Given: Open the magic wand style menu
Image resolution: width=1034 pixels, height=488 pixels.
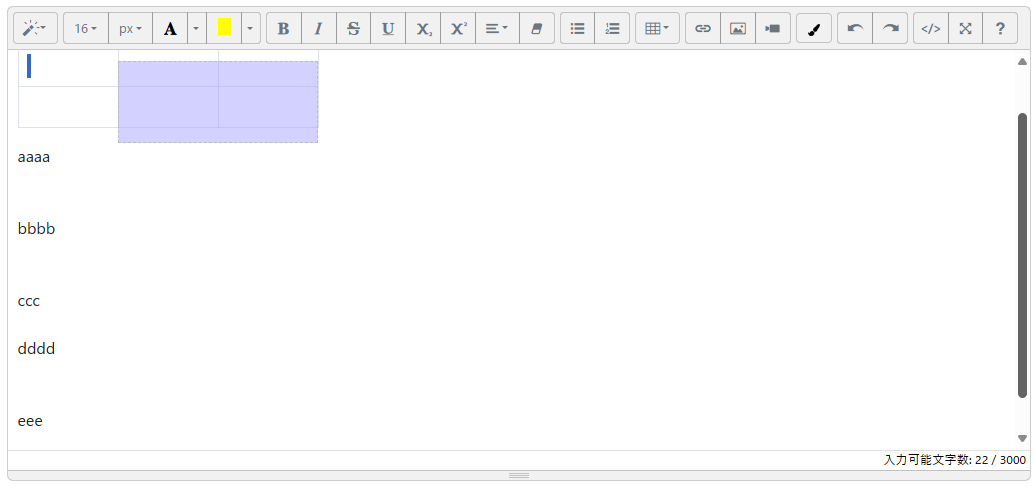Looking at the screenshot, I should (35, 29).
